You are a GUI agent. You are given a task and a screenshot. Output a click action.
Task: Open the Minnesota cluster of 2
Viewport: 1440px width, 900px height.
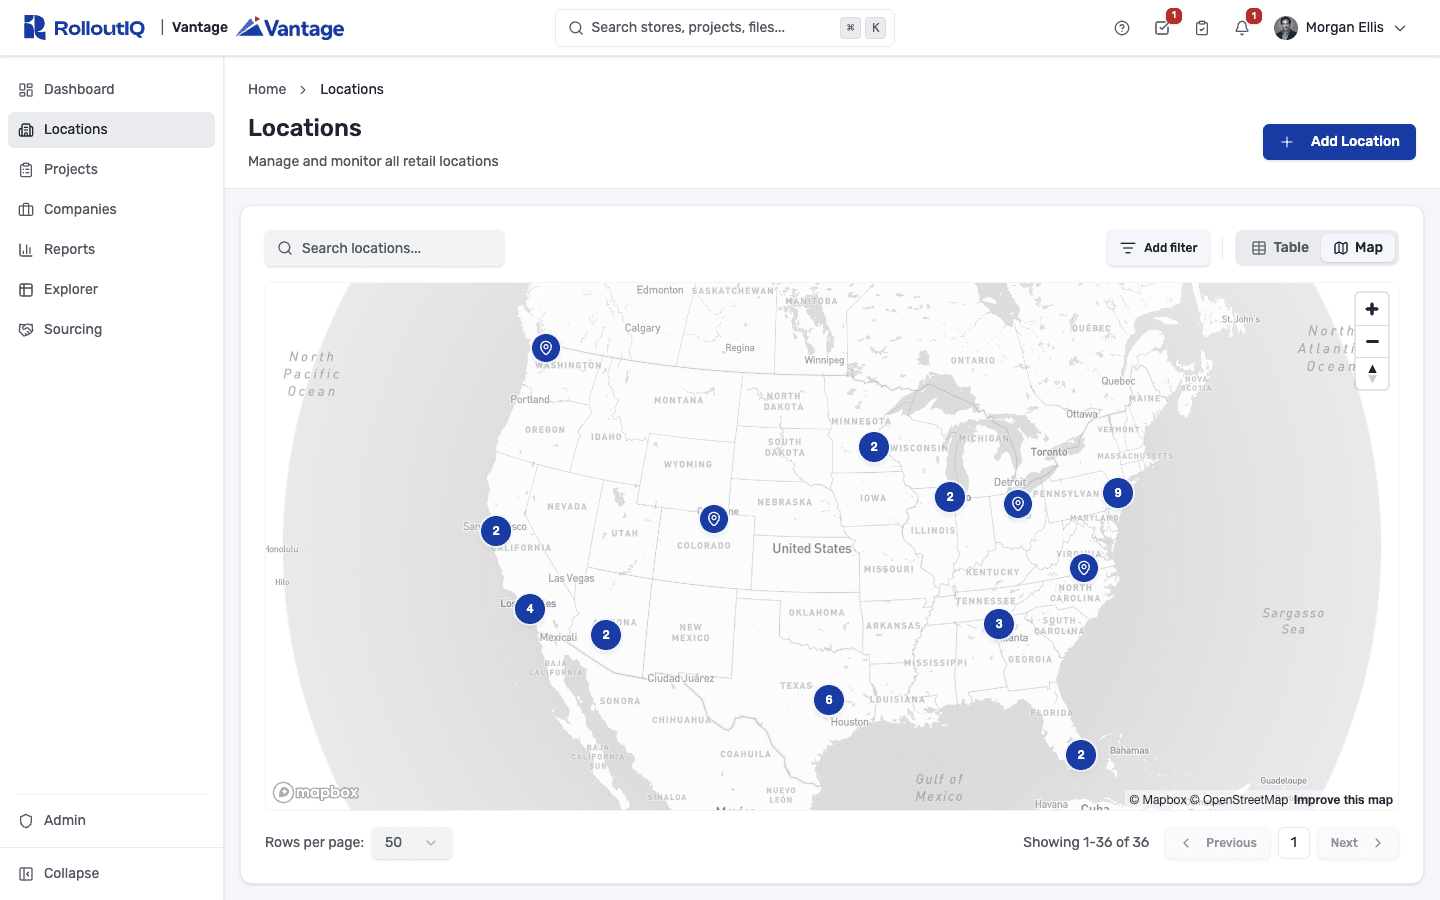(x=874, y=447)
